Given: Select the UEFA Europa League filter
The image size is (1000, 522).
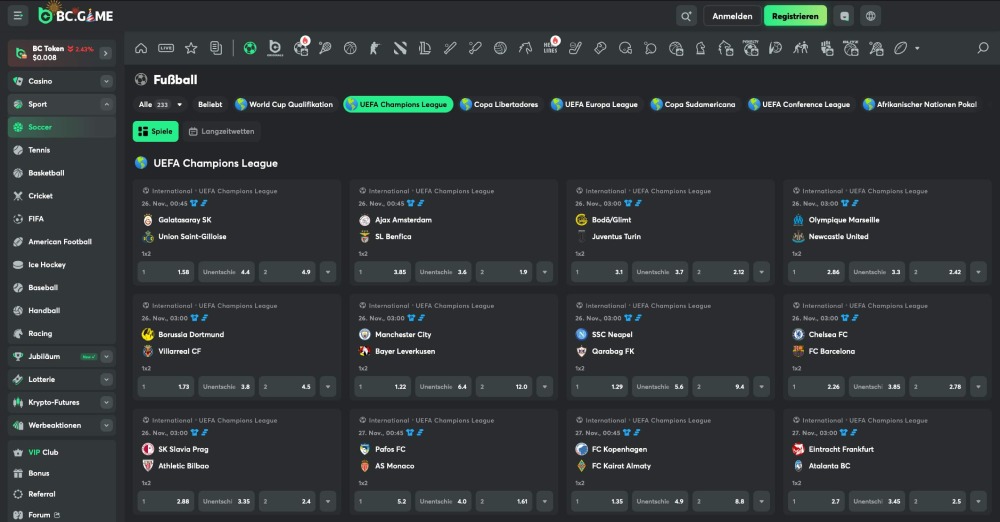Looking at the screenshot, I should (594, 104).
